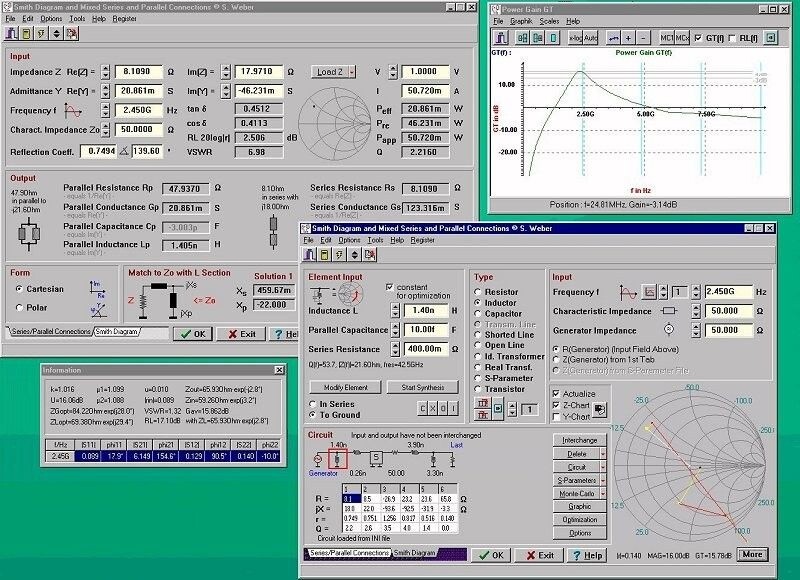Click the MCx button in Power Gain toolbar
The height and width of the screenshot is (580, 800).
point(682,38)
